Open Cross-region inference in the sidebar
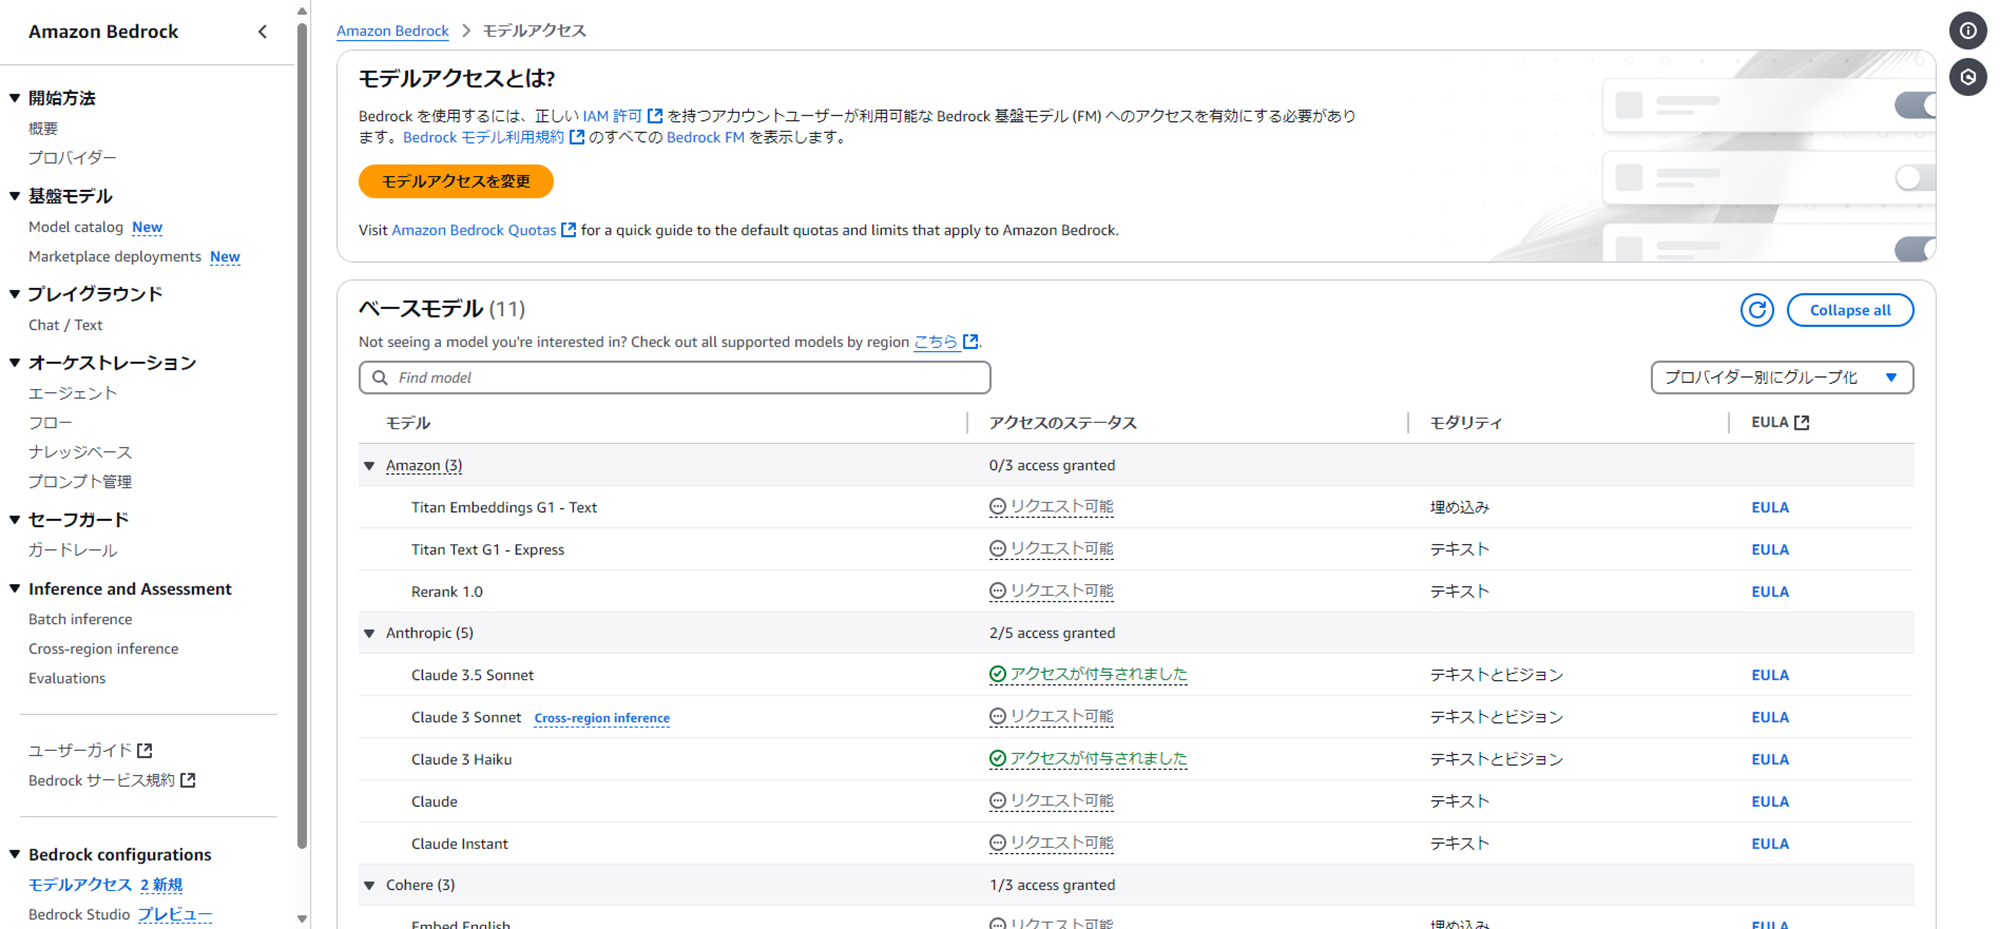 point(103,649)
